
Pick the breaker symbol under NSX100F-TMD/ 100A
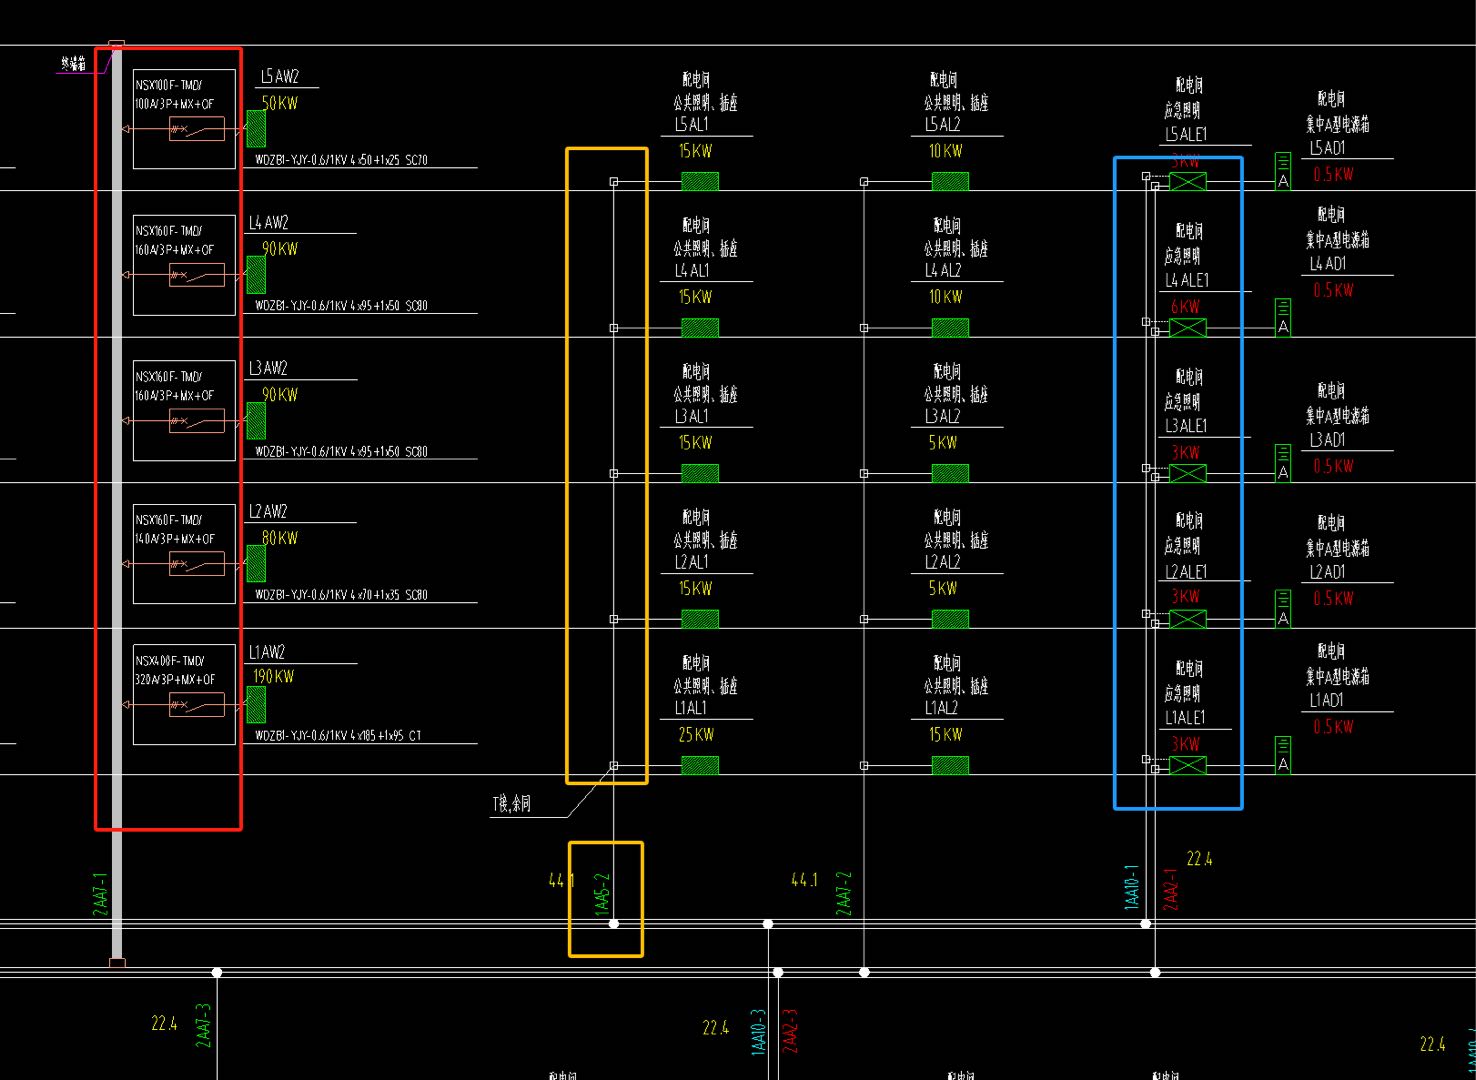tap(196, 129)
